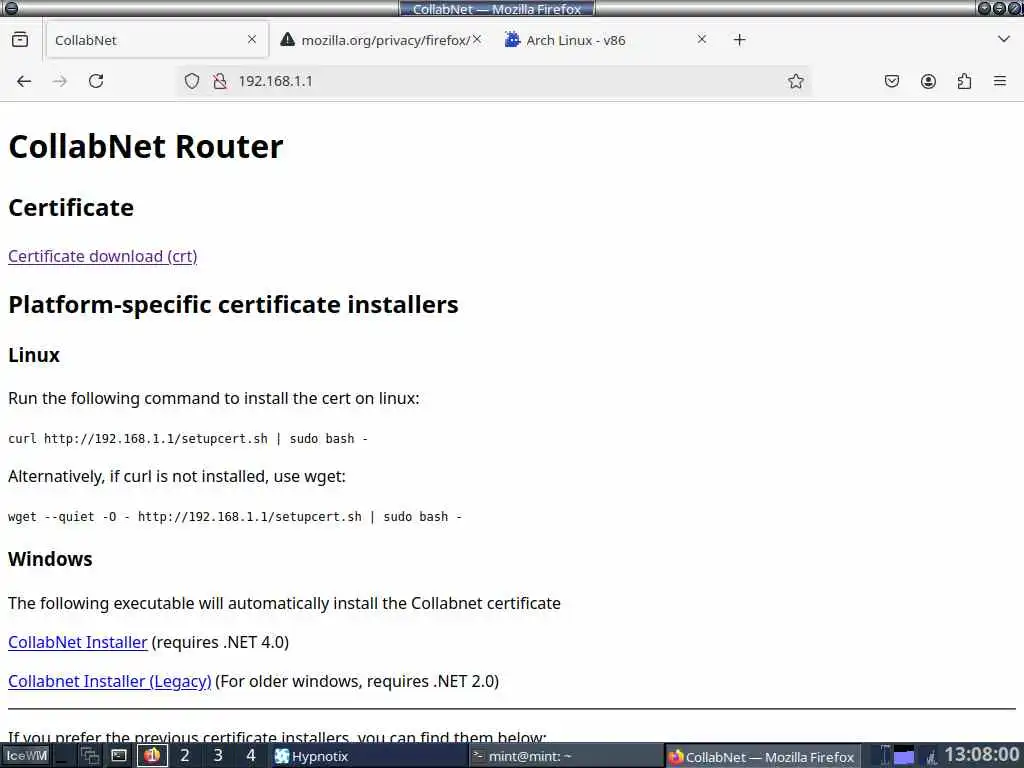
Task: Open a new tab with plus
Action: click(739, 40)
